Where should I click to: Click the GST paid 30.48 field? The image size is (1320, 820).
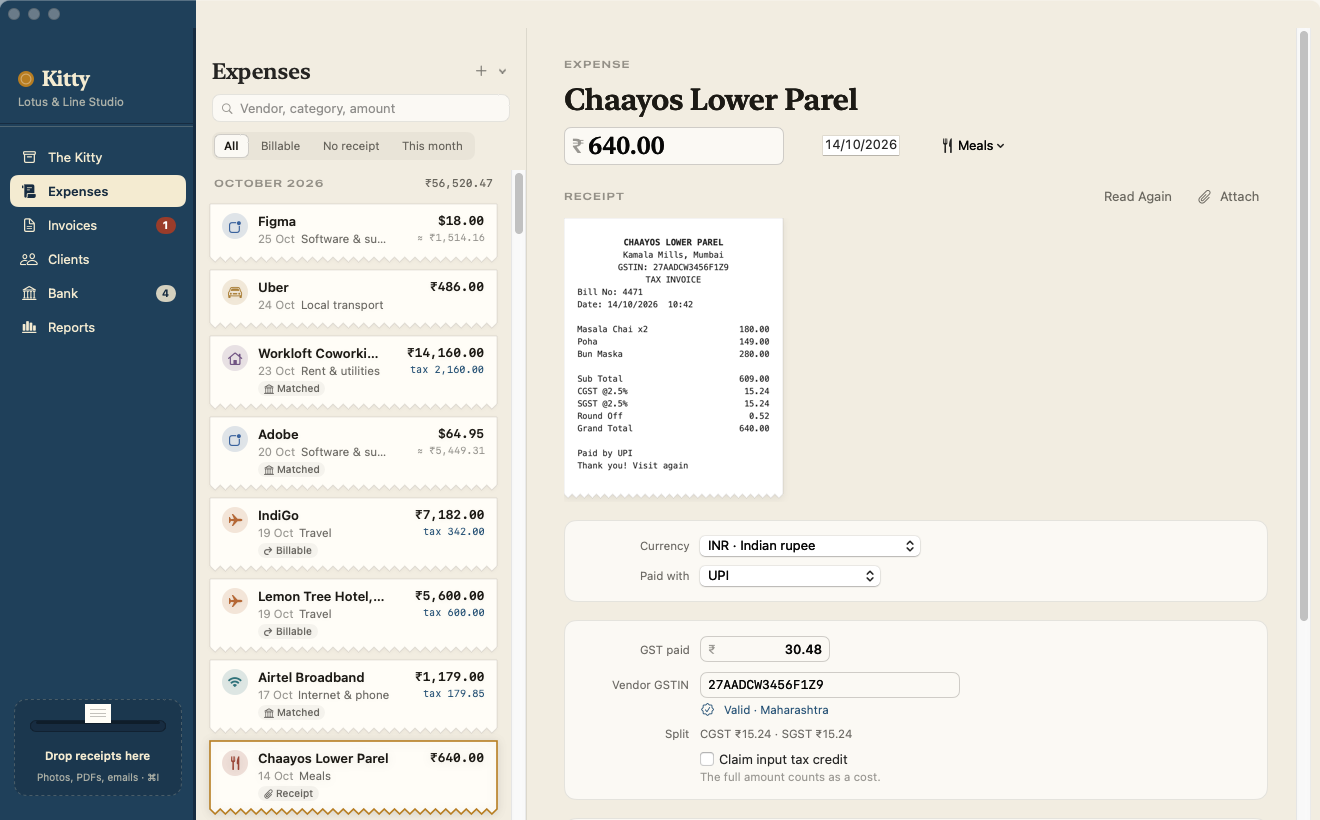pyautogui.click(x=765, y=650)
